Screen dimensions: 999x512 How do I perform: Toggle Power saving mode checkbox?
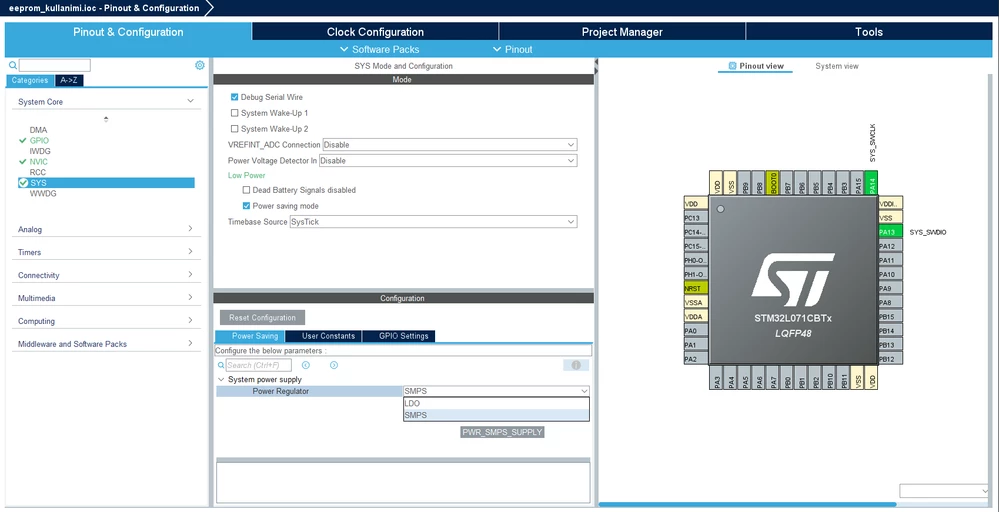coord(247,206)
